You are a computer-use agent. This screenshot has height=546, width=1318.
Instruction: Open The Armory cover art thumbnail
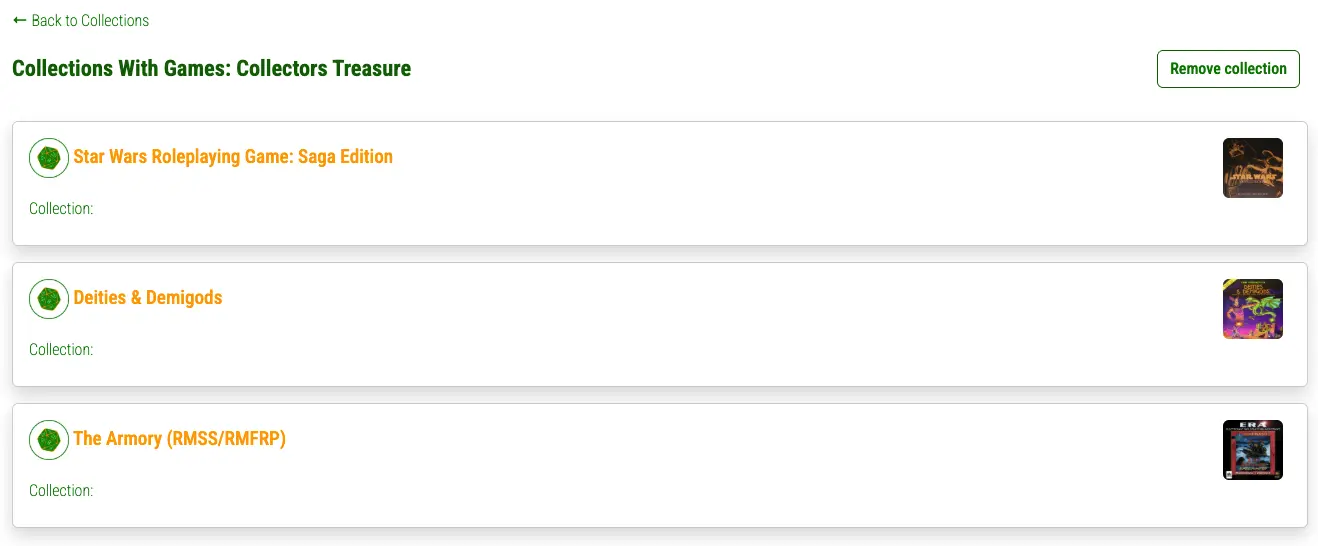click(x=1252, y=450)
